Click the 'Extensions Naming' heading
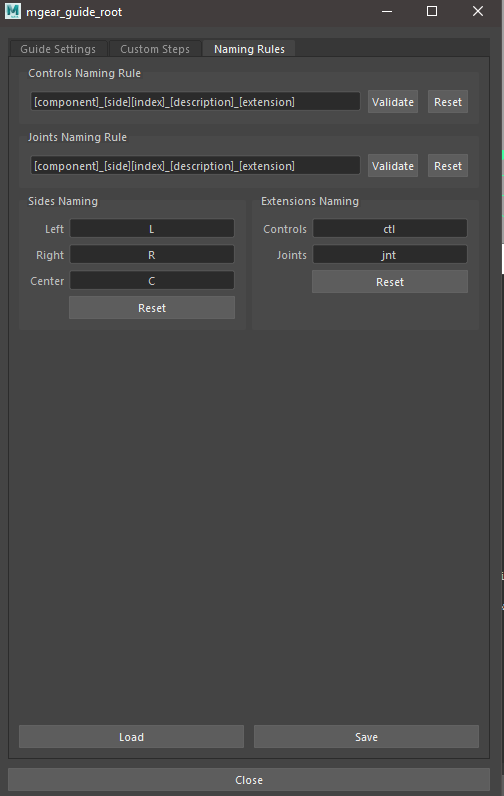Screen dimensions: 504x796 [x=310, y=201]
